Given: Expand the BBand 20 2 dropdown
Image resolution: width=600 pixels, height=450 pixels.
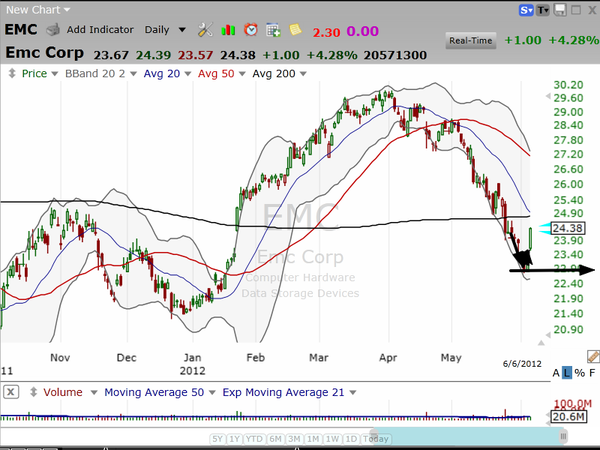Looking at the screenshot, I should coord(133,73).
